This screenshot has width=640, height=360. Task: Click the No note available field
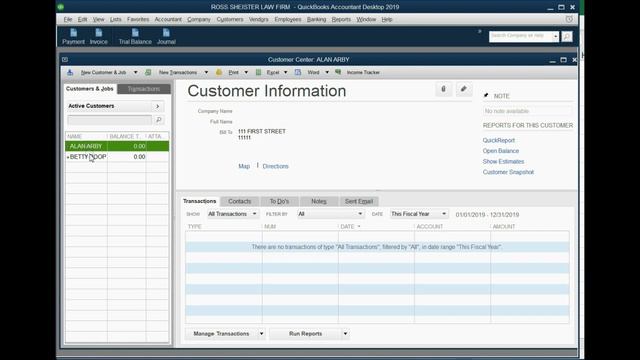coord(527,111)
